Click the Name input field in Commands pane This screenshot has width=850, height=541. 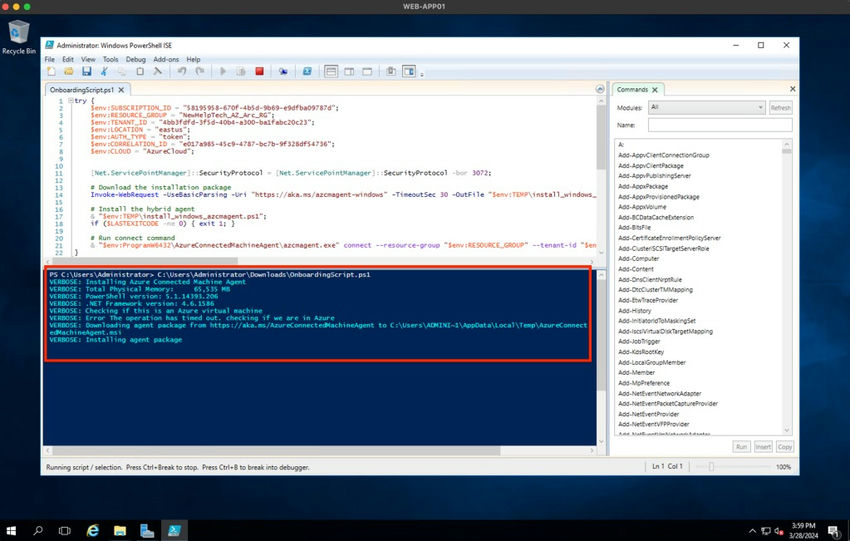719,125
